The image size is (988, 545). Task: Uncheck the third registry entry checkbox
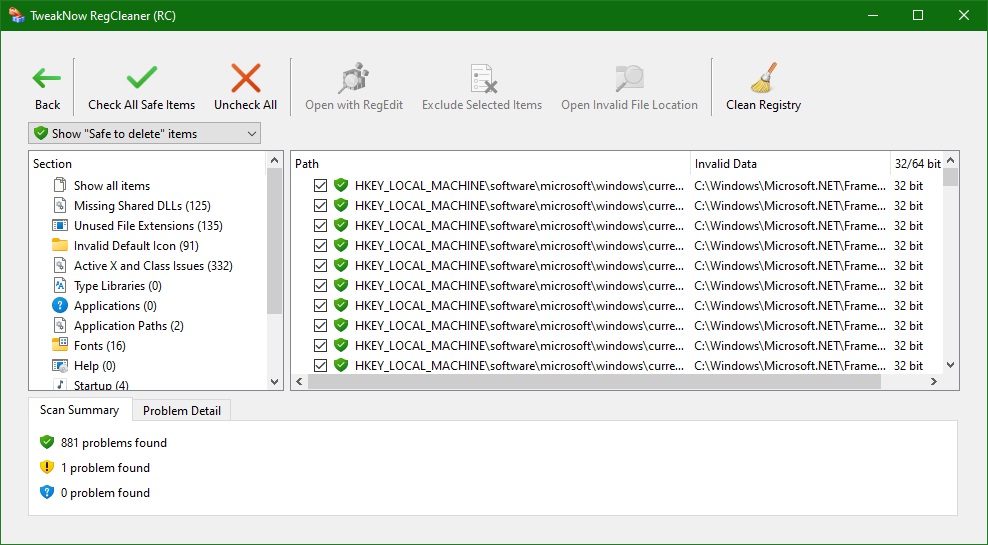(x=320, y=226)
